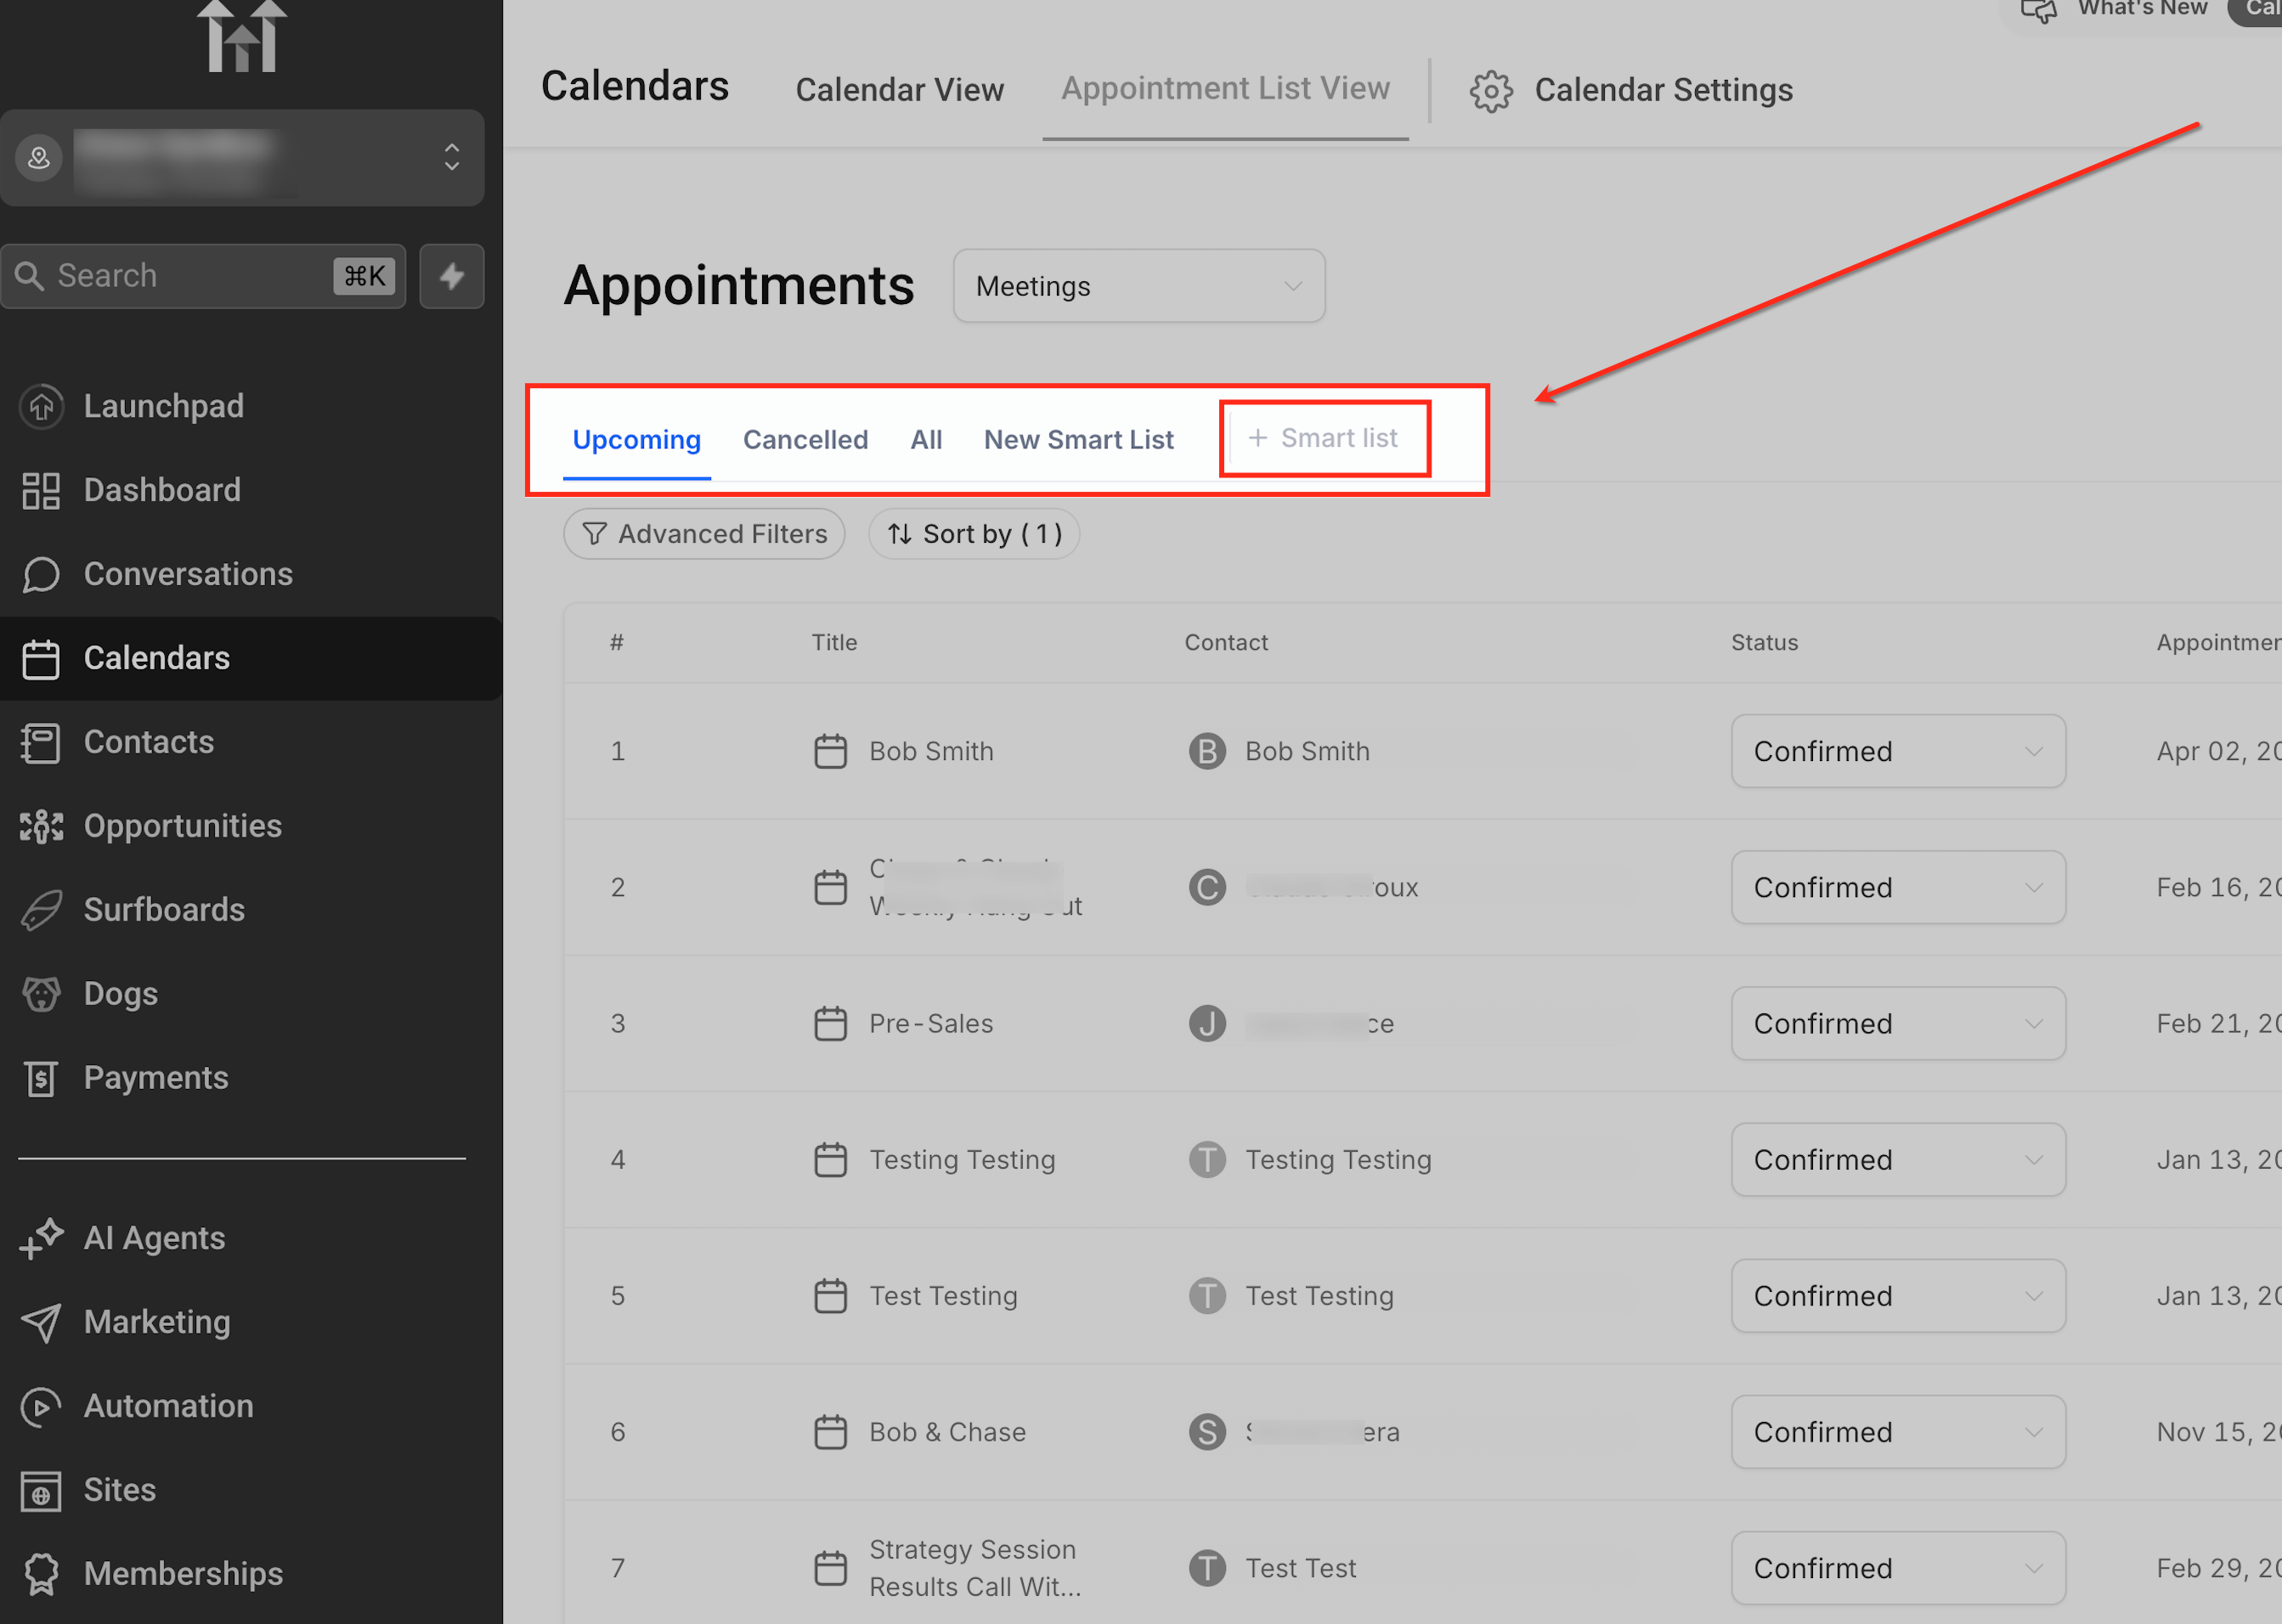The image size is (2282, 1624).
Task: Open the Opportunities sidebar icon
Action: [41, 826]
